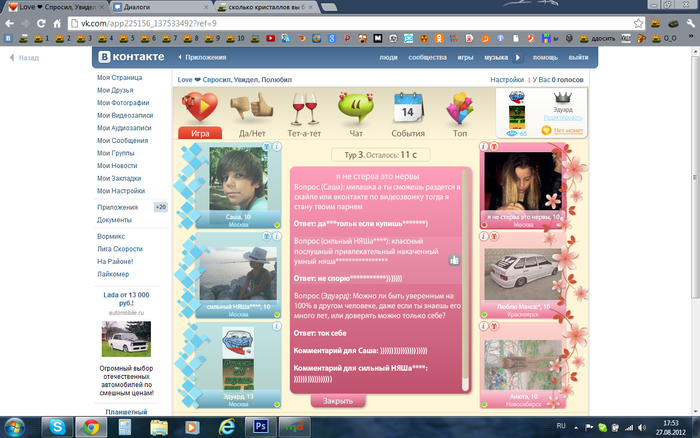Go back using the Назад arrow
This screenshot has width=700, height=438.
(12, 58)
